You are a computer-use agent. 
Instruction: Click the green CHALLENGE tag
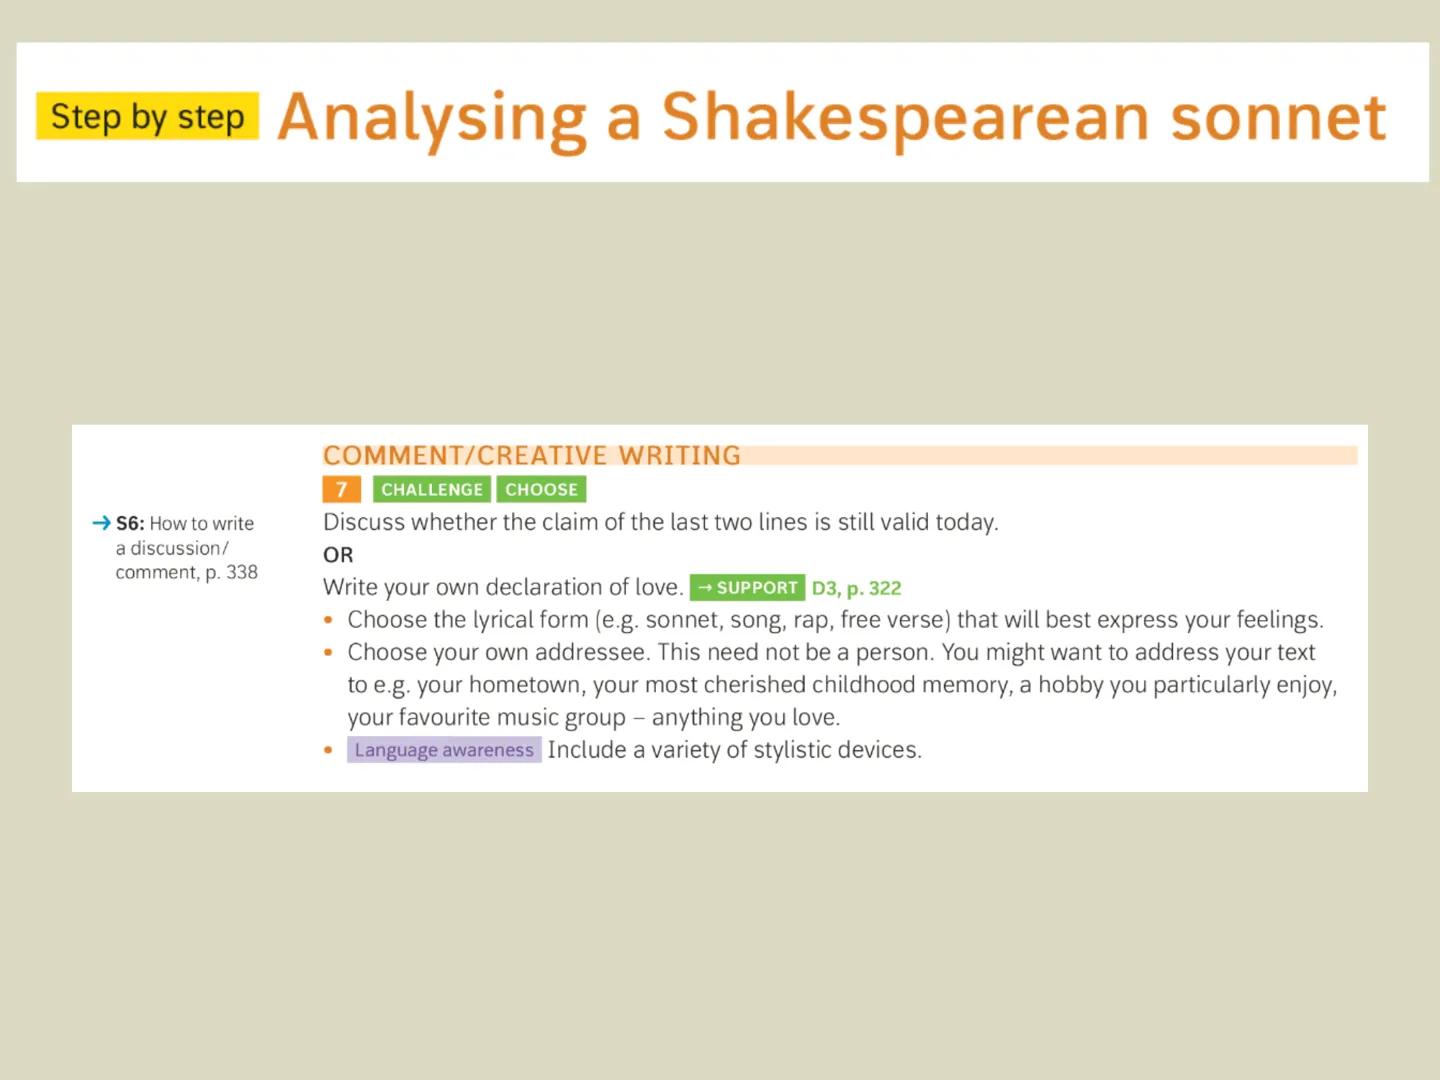pos(432,489)
